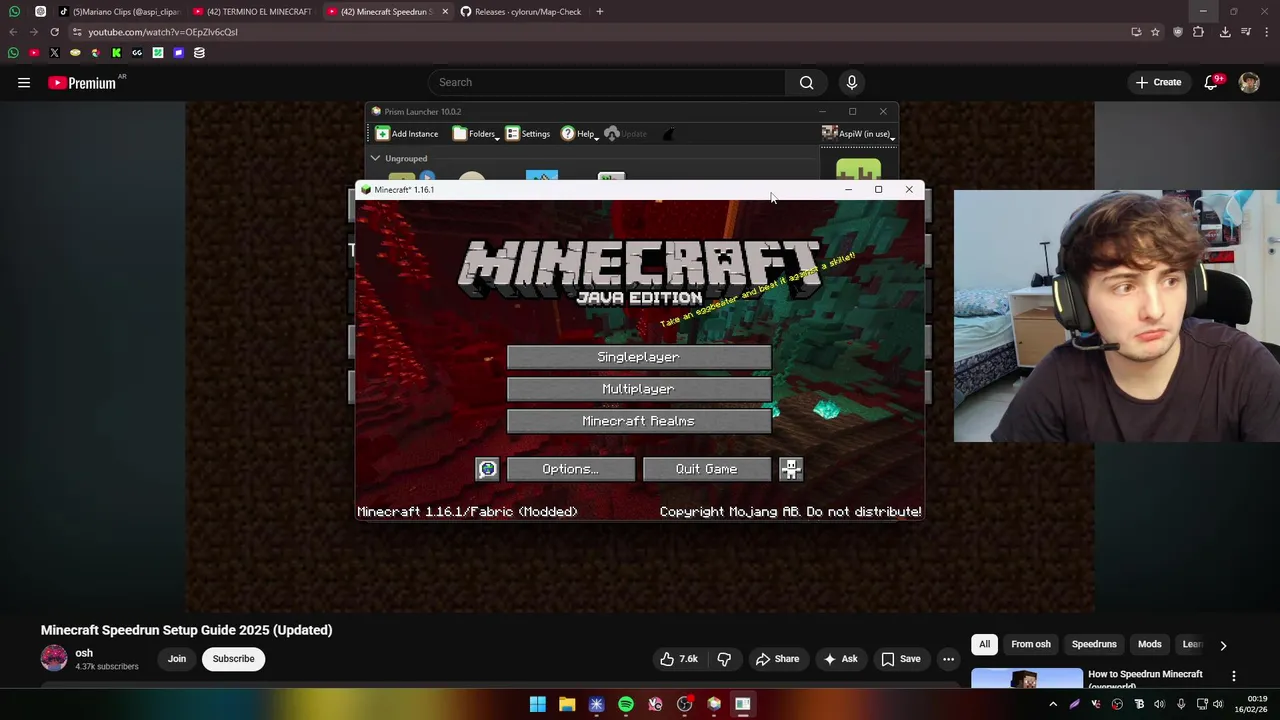The image size is (1280, 720).
Task: Open AspiW account dropdown in Prism Launcher
Action: coord(858,134)
